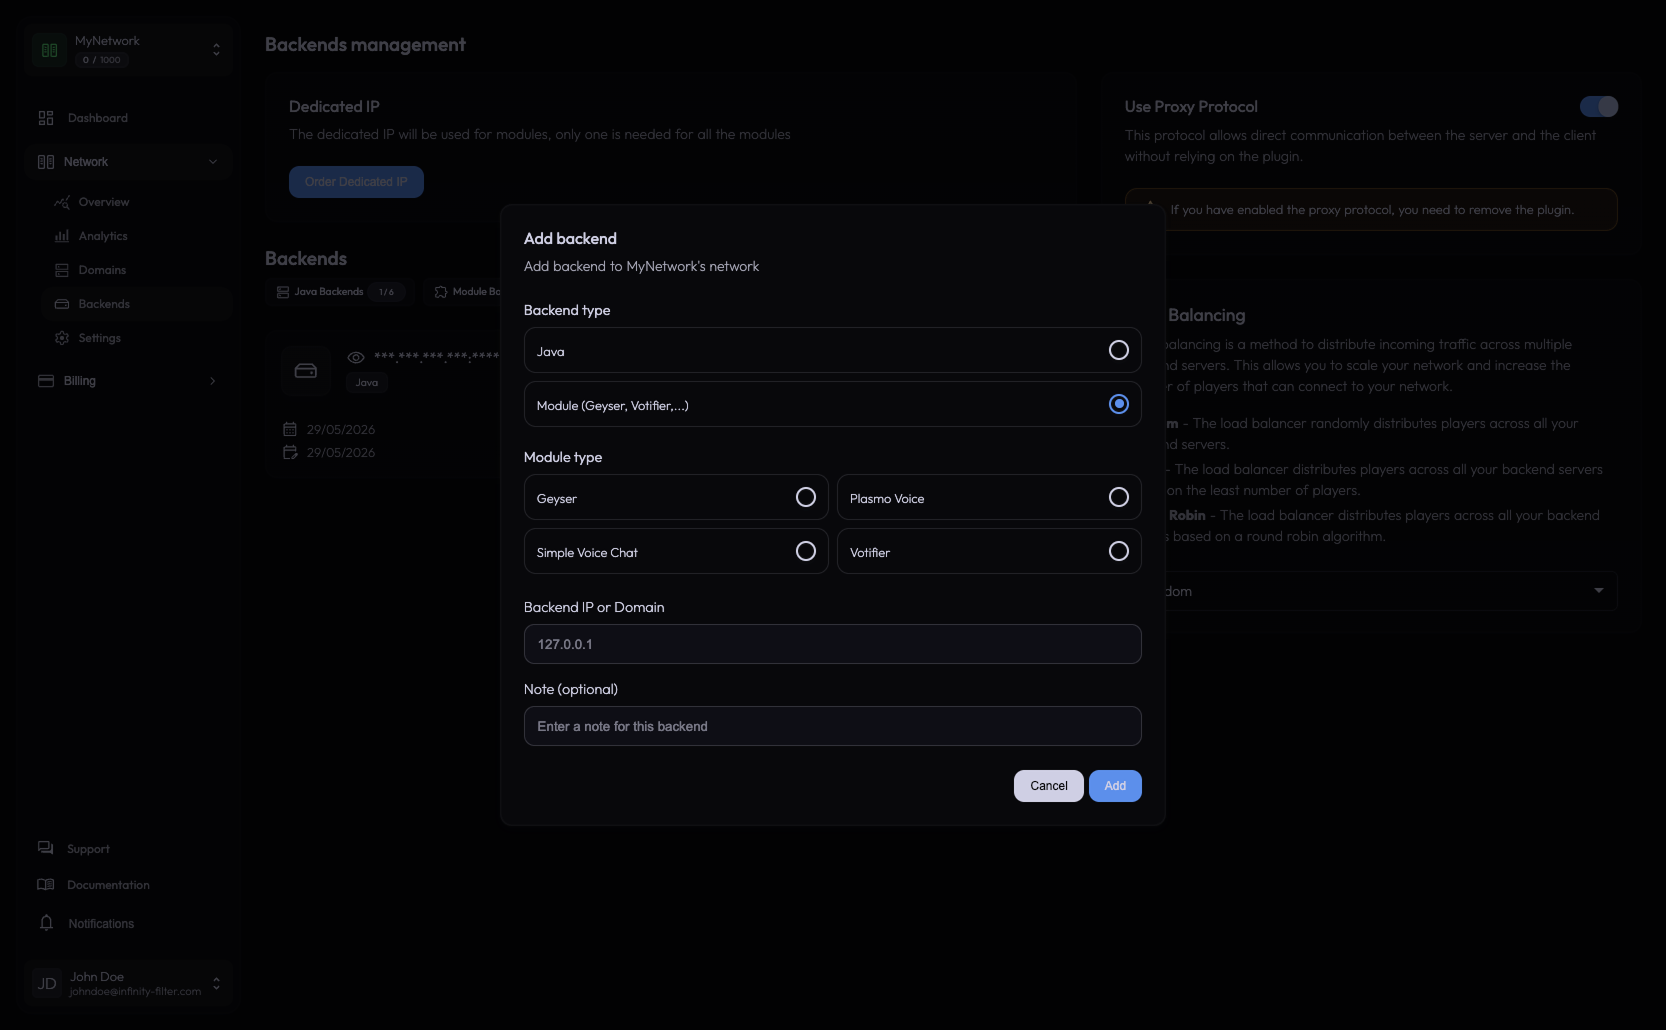The height and width of the screenshot is (1030, 1666).
Task: Click the first calendar icon by 29/05/2026
Action: tap(290, 429)
